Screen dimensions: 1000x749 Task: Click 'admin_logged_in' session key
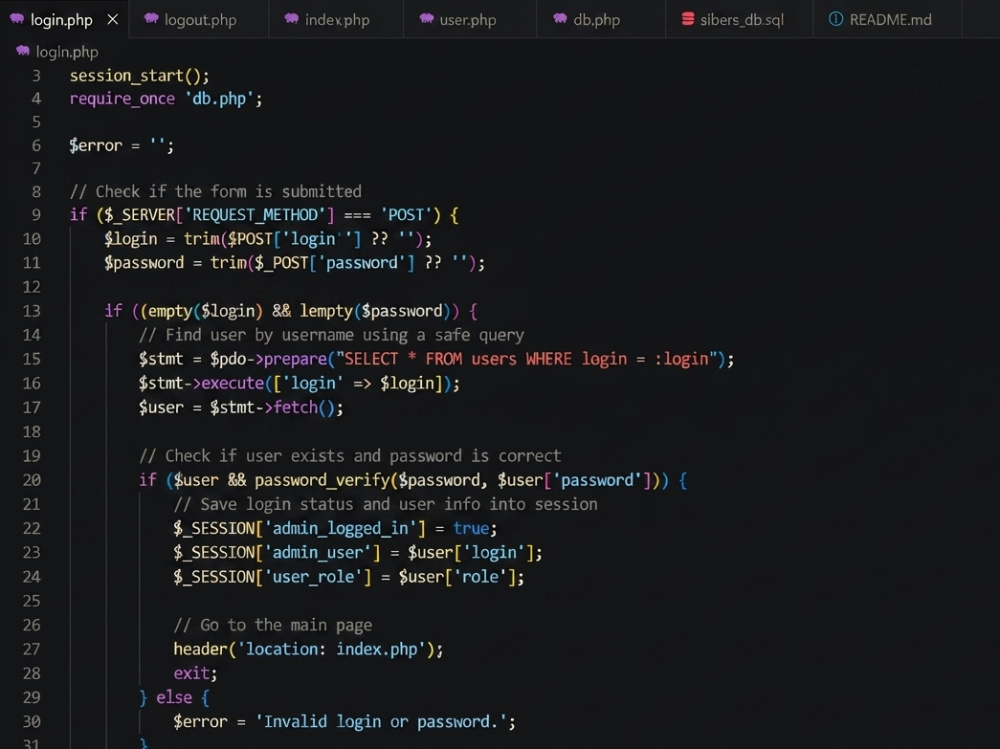(340, 528)
